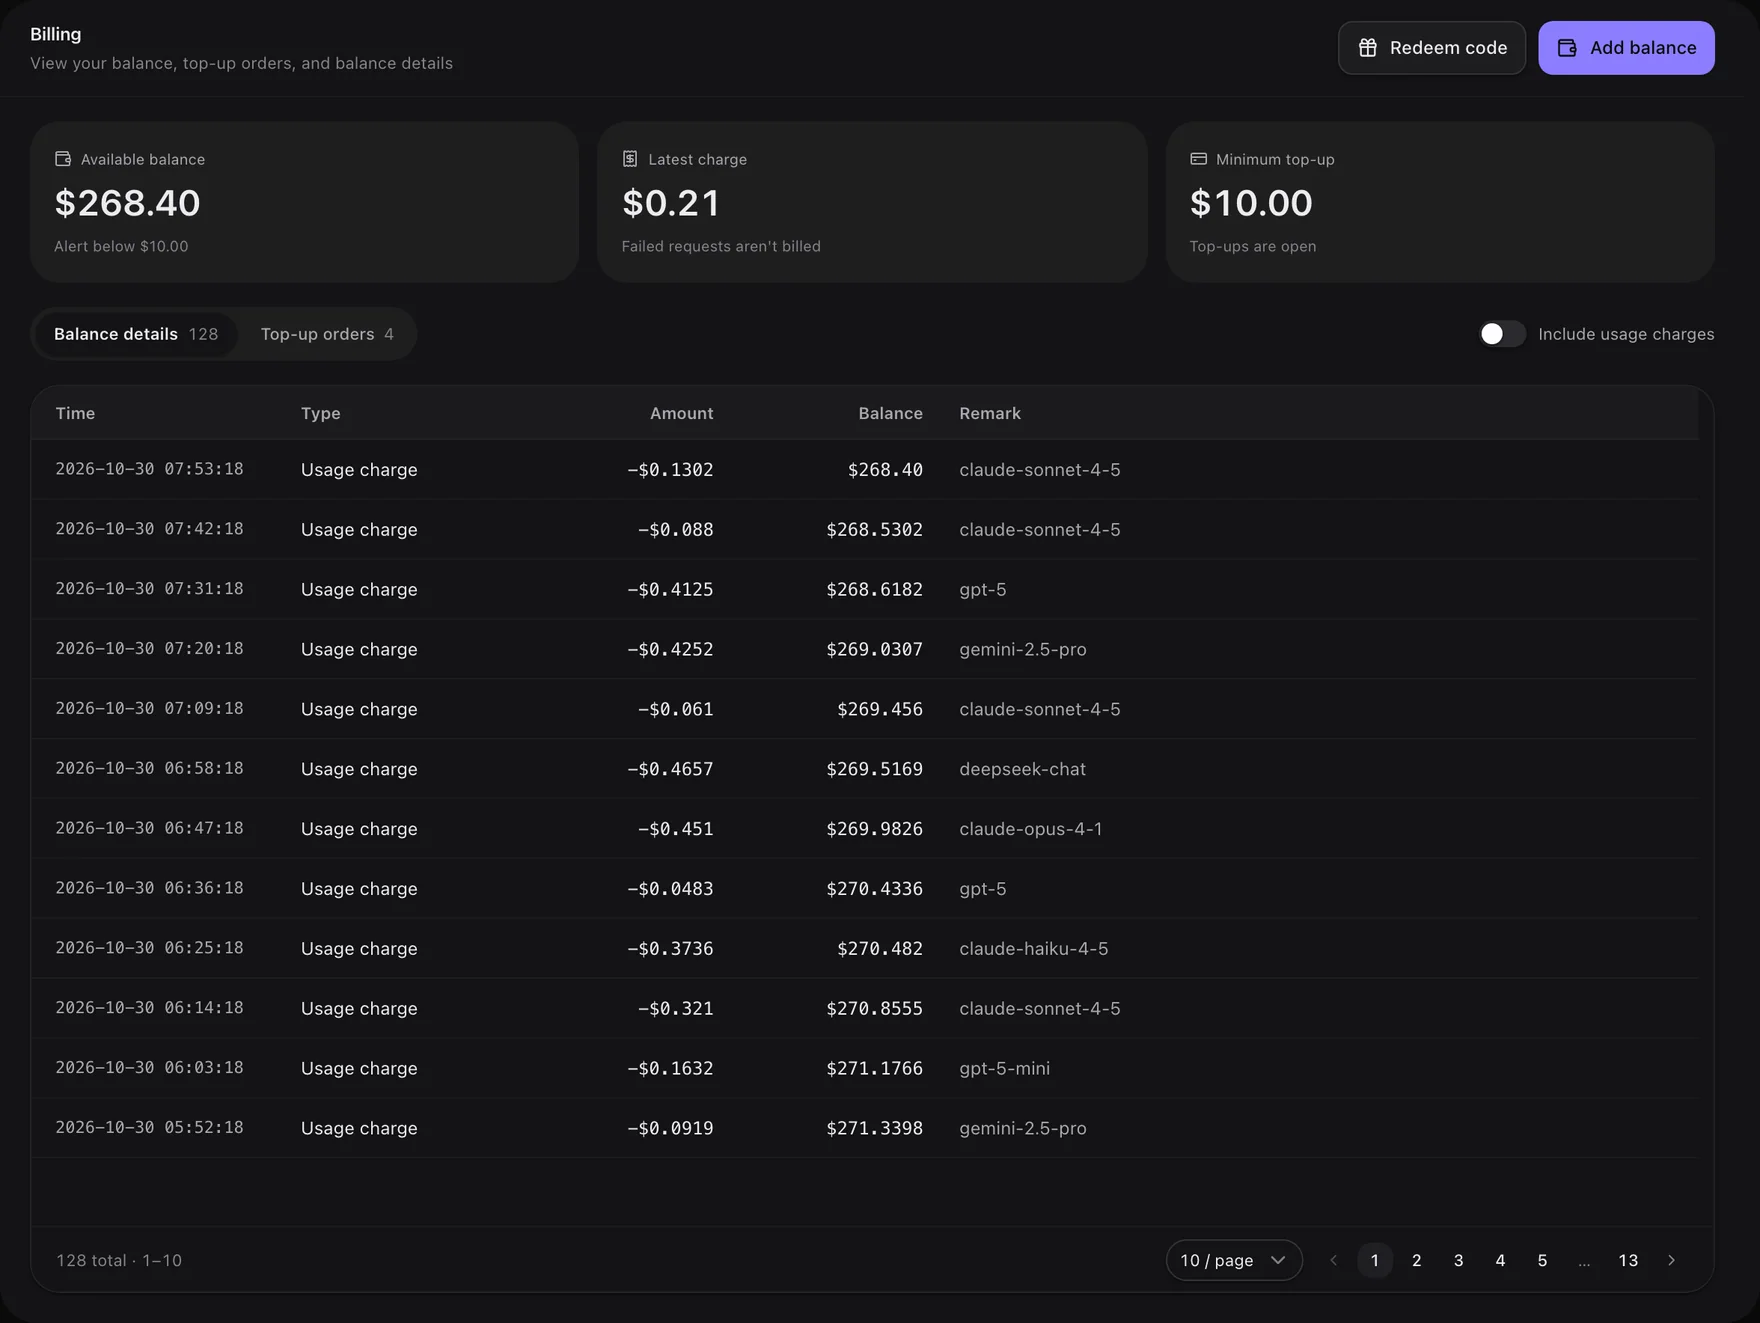Click "Failed requests aren't billed" text
The height and width of the screenshot is (1323, 1760).
(721, 246)
